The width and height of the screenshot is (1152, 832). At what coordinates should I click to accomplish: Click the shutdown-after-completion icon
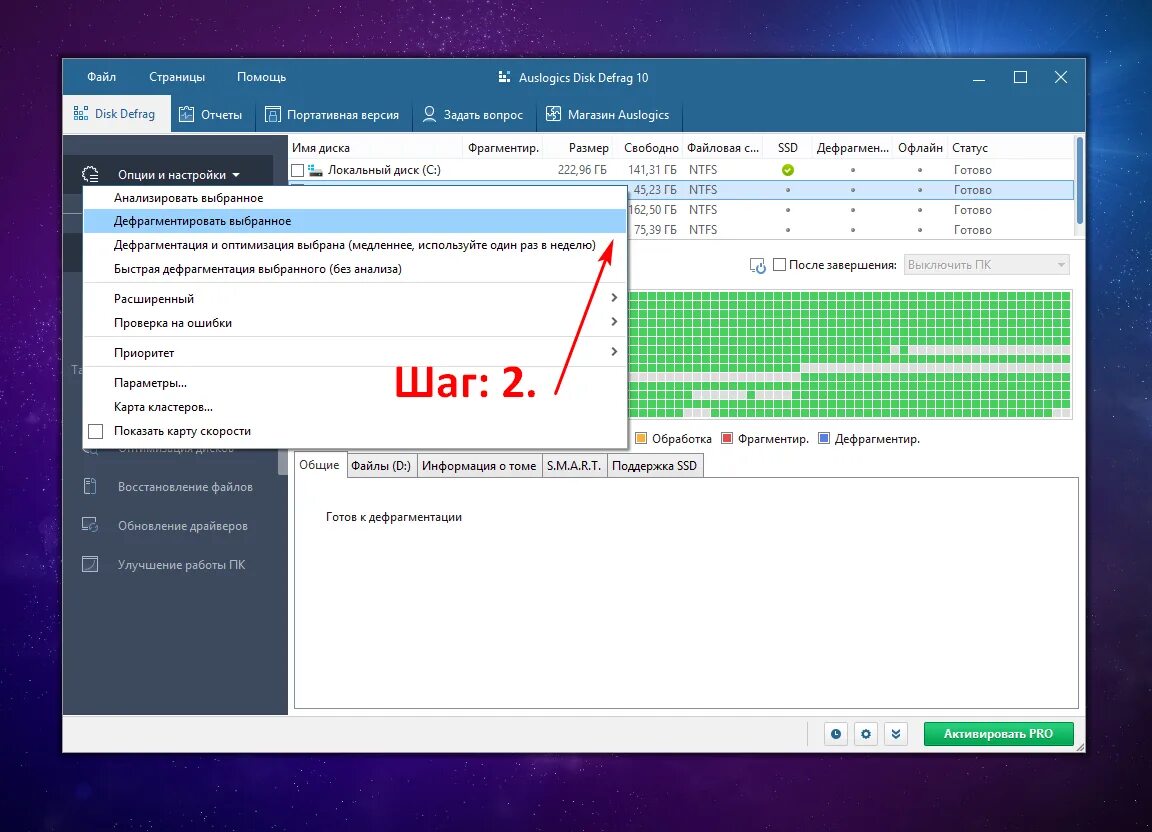coord(757,265)
